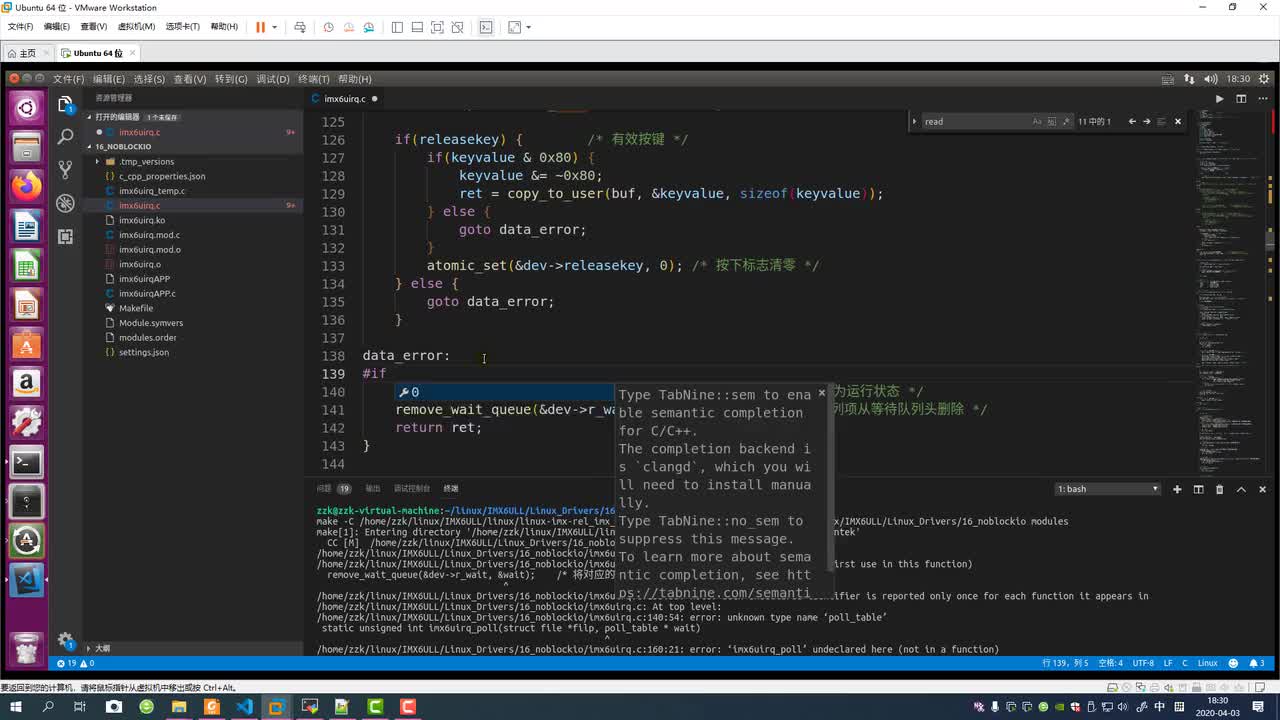Open Amazon from Ubuntu dock

(26, 383)
